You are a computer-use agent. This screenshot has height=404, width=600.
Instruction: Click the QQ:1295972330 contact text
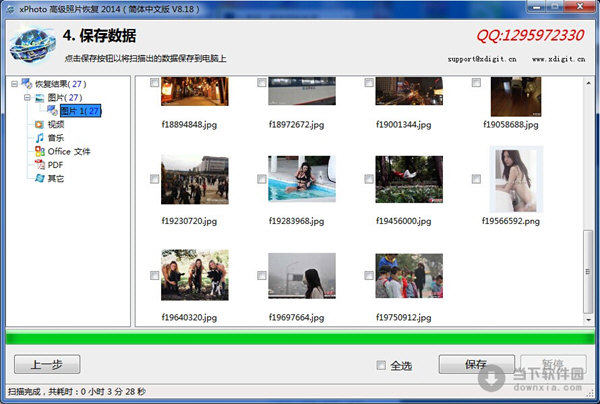pos(530,36)
